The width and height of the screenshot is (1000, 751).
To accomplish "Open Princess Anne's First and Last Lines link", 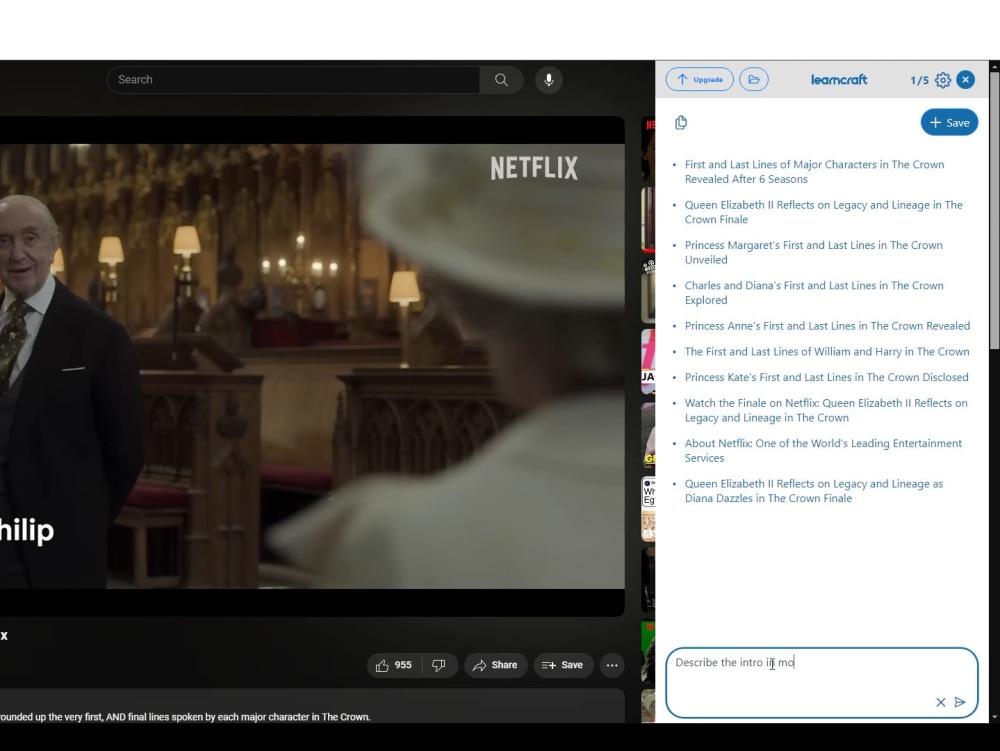I will point(827,326).
